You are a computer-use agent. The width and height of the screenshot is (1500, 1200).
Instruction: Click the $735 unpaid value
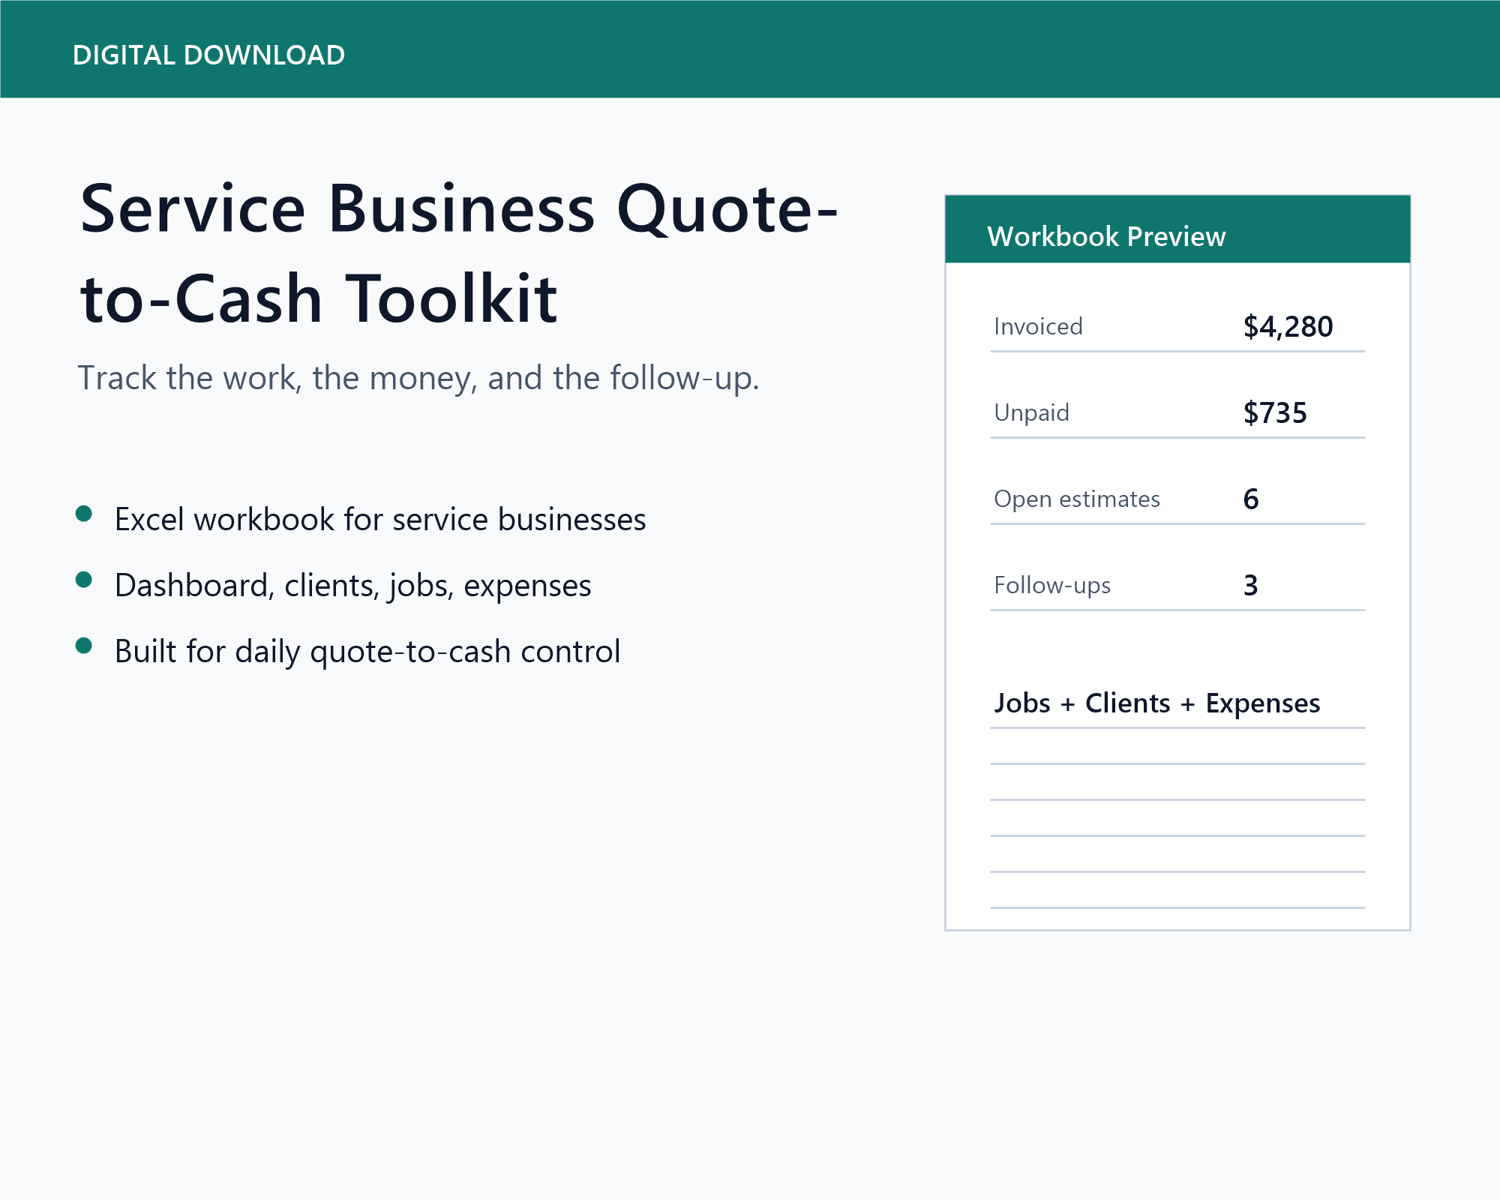point(1275,413)
